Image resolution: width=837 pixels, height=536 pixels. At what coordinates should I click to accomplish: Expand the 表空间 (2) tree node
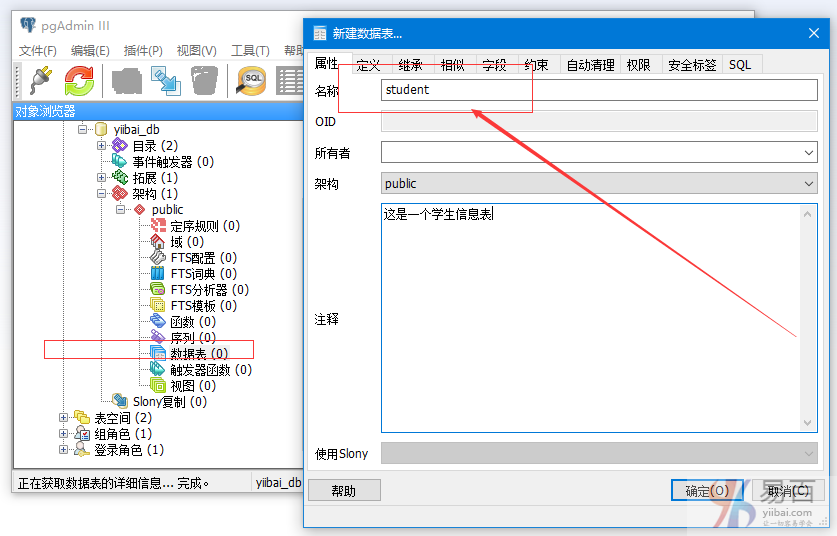64,417
